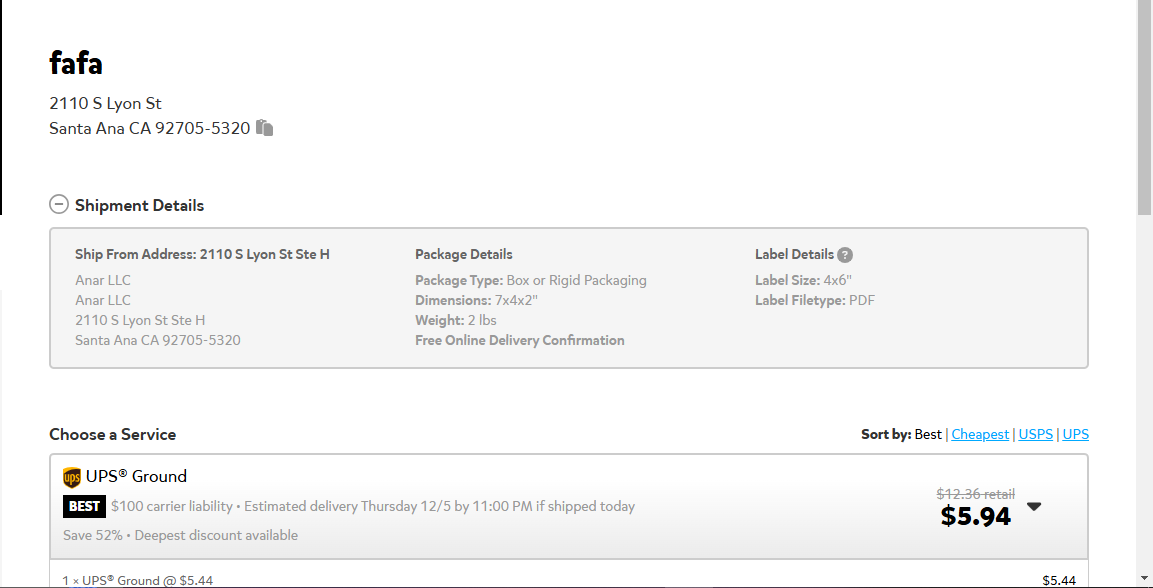Select the Best sort option

pyautogui.click(x=928, y=434)
